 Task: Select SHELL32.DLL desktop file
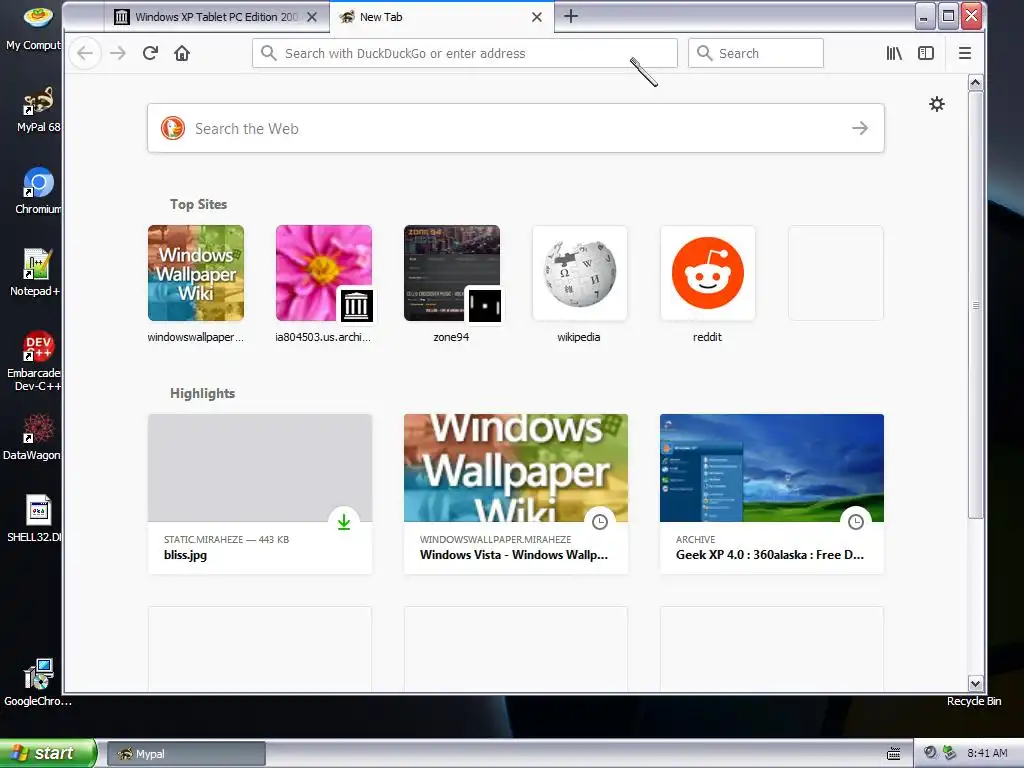pyautogui.click(x=35, y=518)
